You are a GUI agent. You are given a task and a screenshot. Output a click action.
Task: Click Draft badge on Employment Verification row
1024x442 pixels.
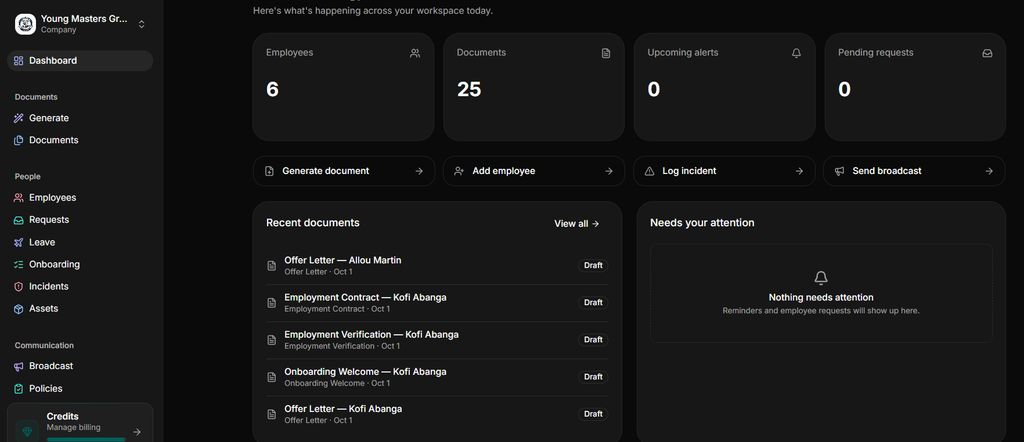(x=593, y=340)
